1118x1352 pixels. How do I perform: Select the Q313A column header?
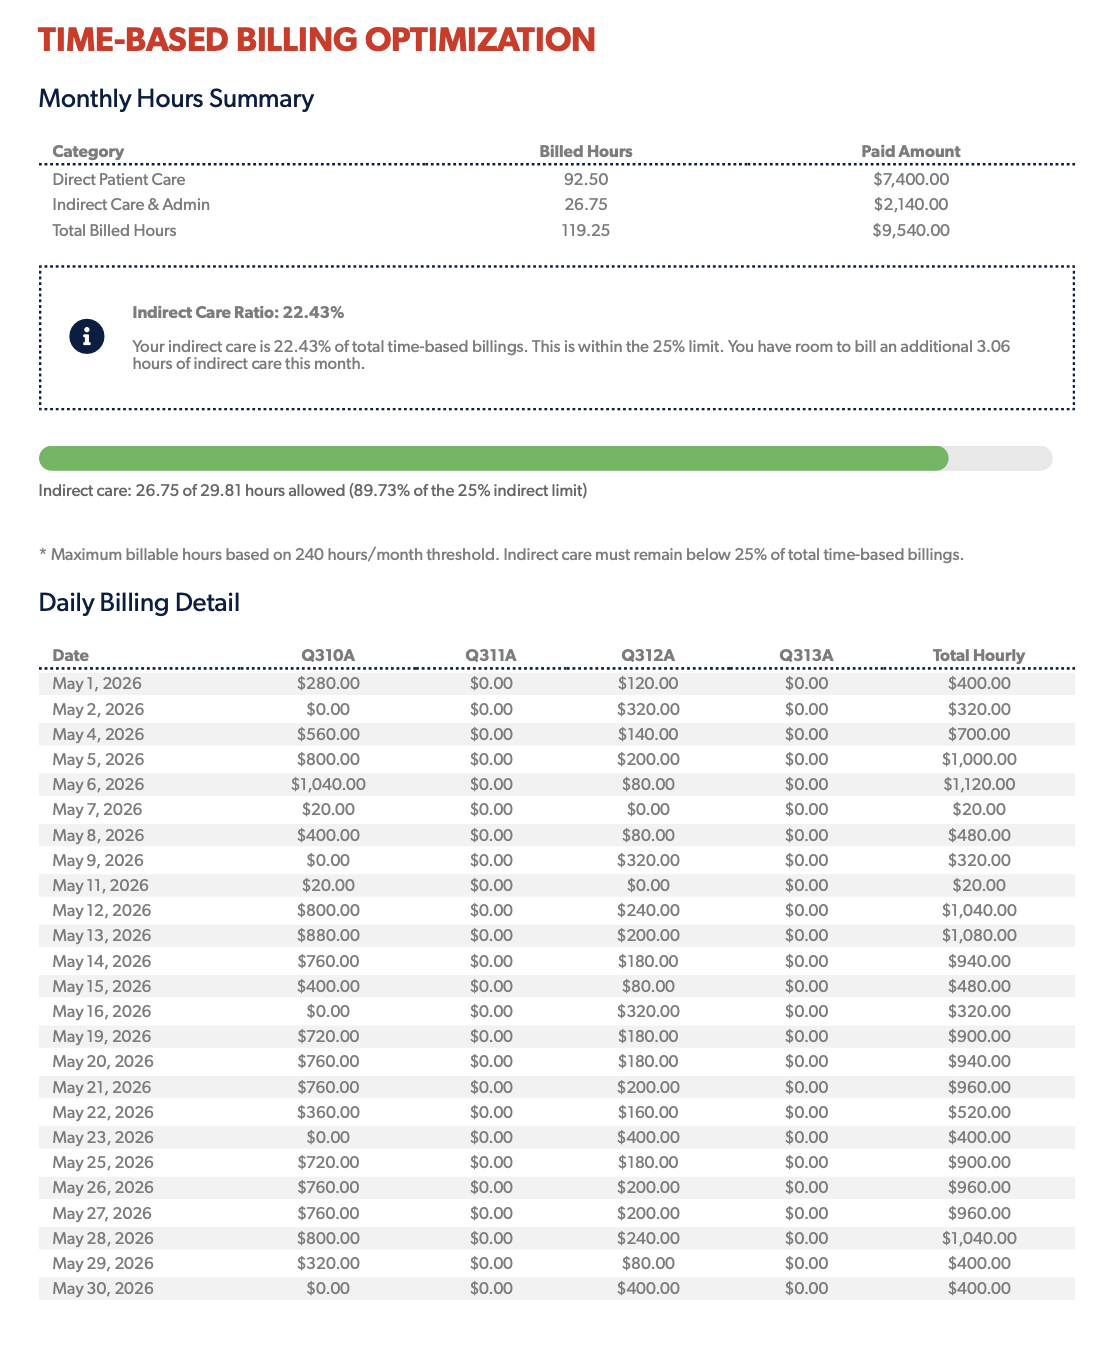(806, 655)
